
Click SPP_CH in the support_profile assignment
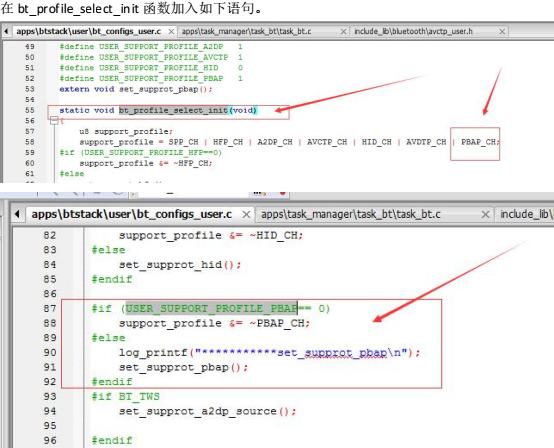pyautogui.click(x=183, y=142)
